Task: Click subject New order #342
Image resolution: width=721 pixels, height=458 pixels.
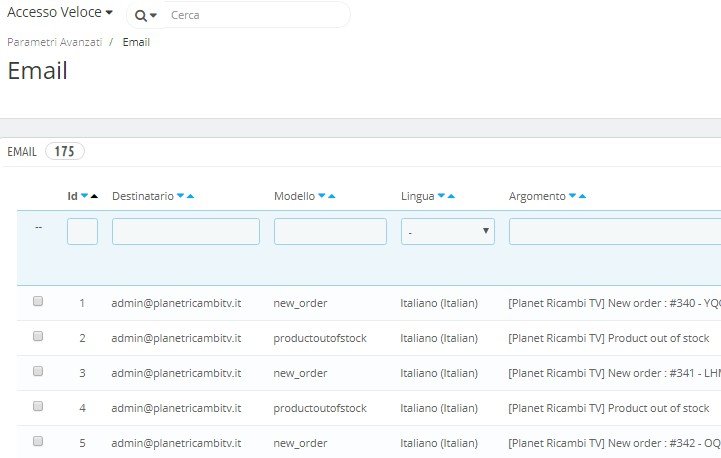Action: coord(614,443)
